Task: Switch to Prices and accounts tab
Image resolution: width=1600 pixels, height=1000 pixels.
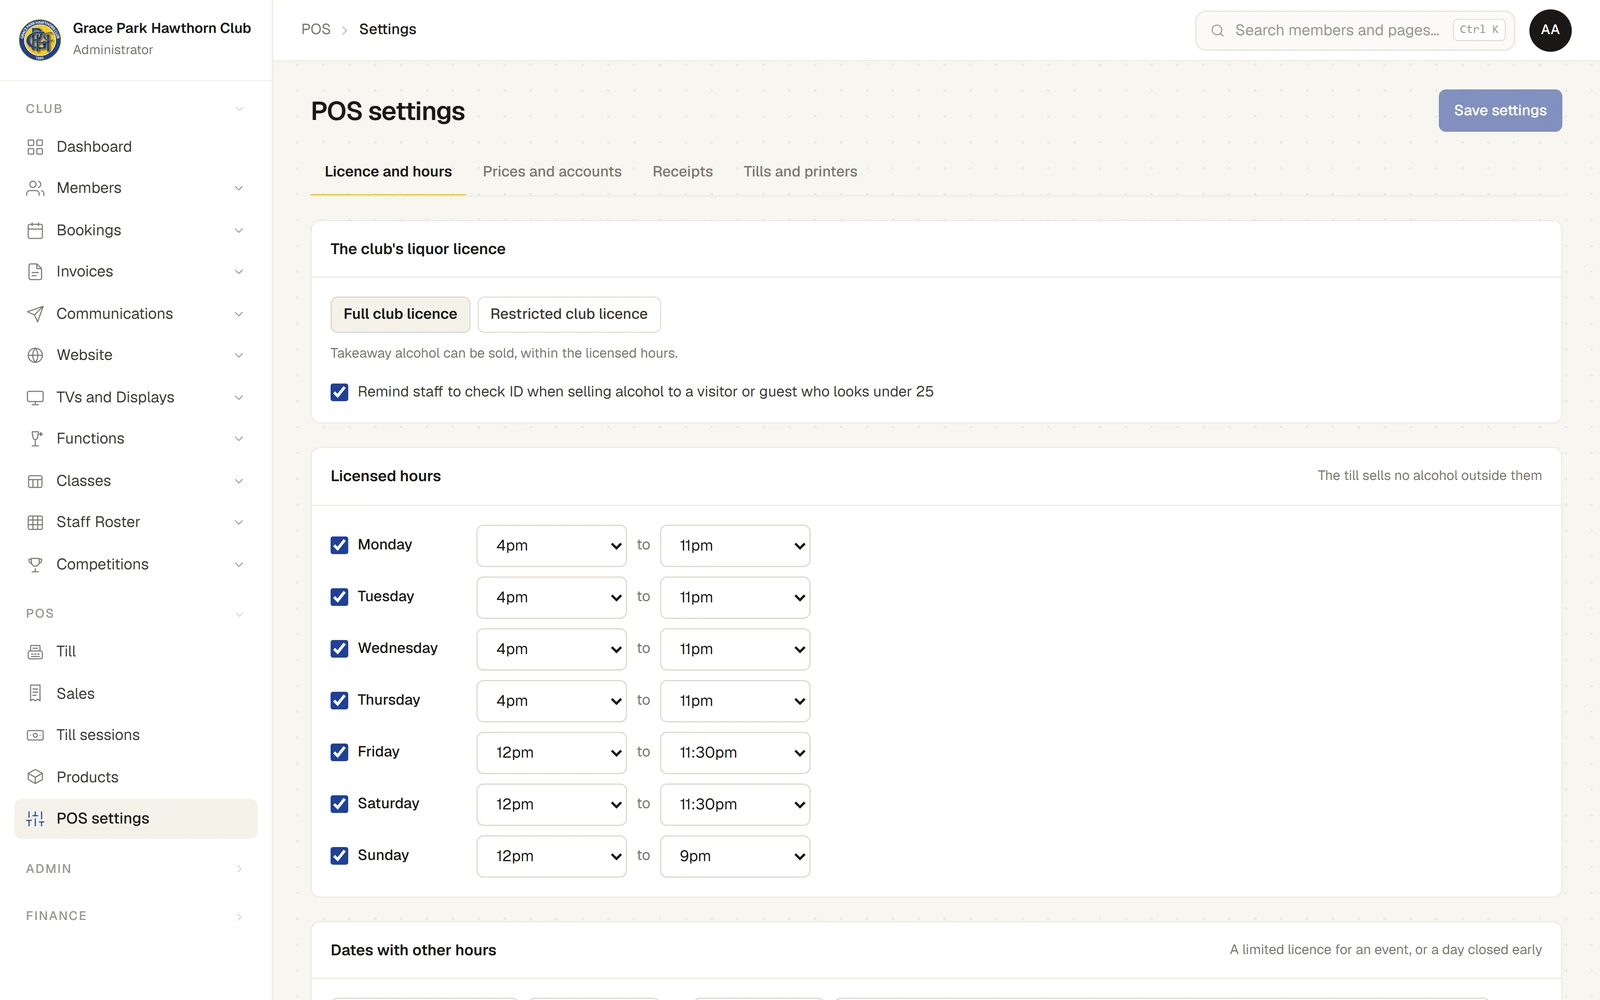Action: tap(552, 172)
